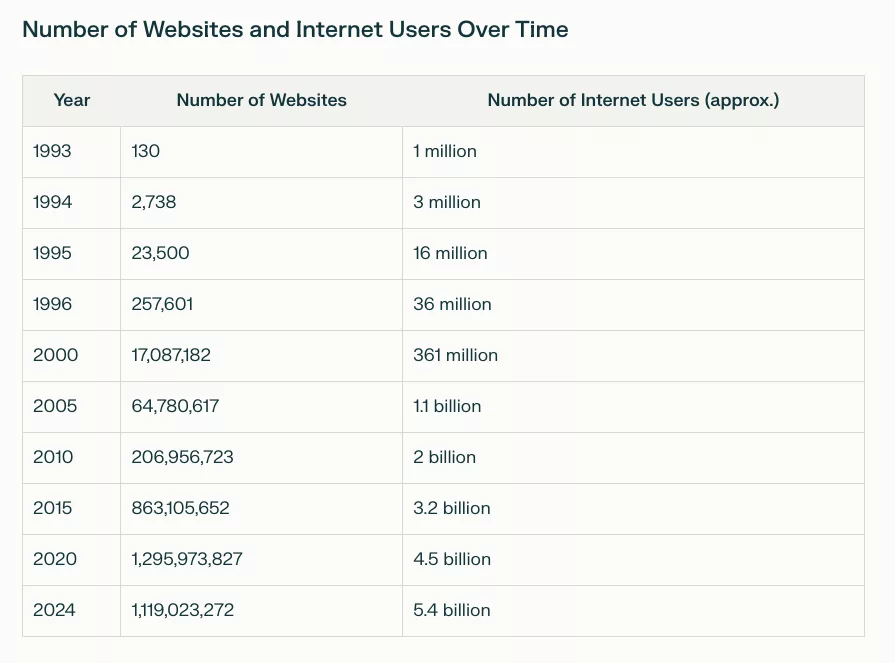Click the 16 million users cell

click(x=450, y=254)
